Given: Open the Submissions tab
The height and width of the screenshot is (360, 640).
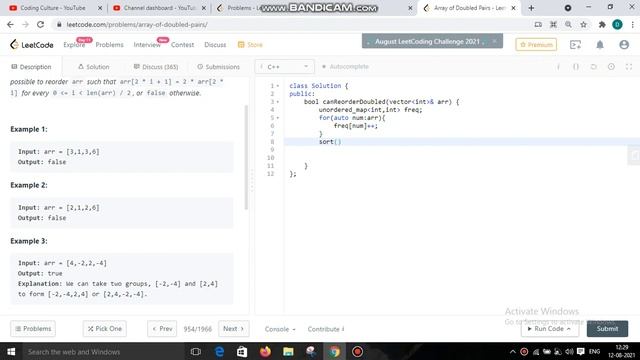Looking at the screenshot, I should (x=218, y=67).
